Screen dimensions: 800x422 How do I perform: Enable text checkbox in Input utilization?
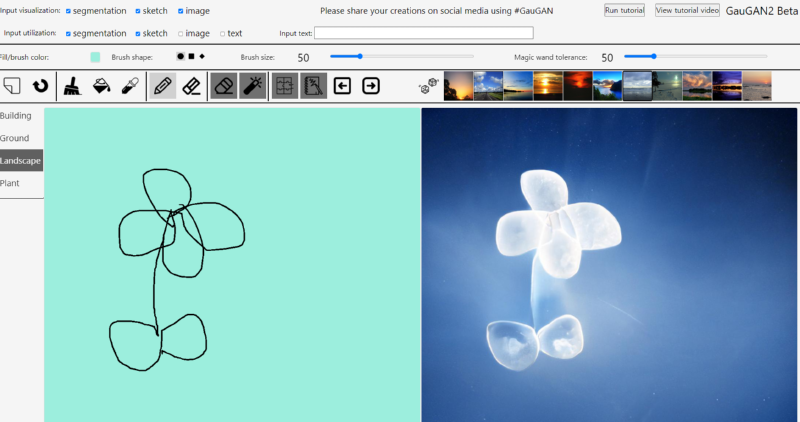(222, 33)
